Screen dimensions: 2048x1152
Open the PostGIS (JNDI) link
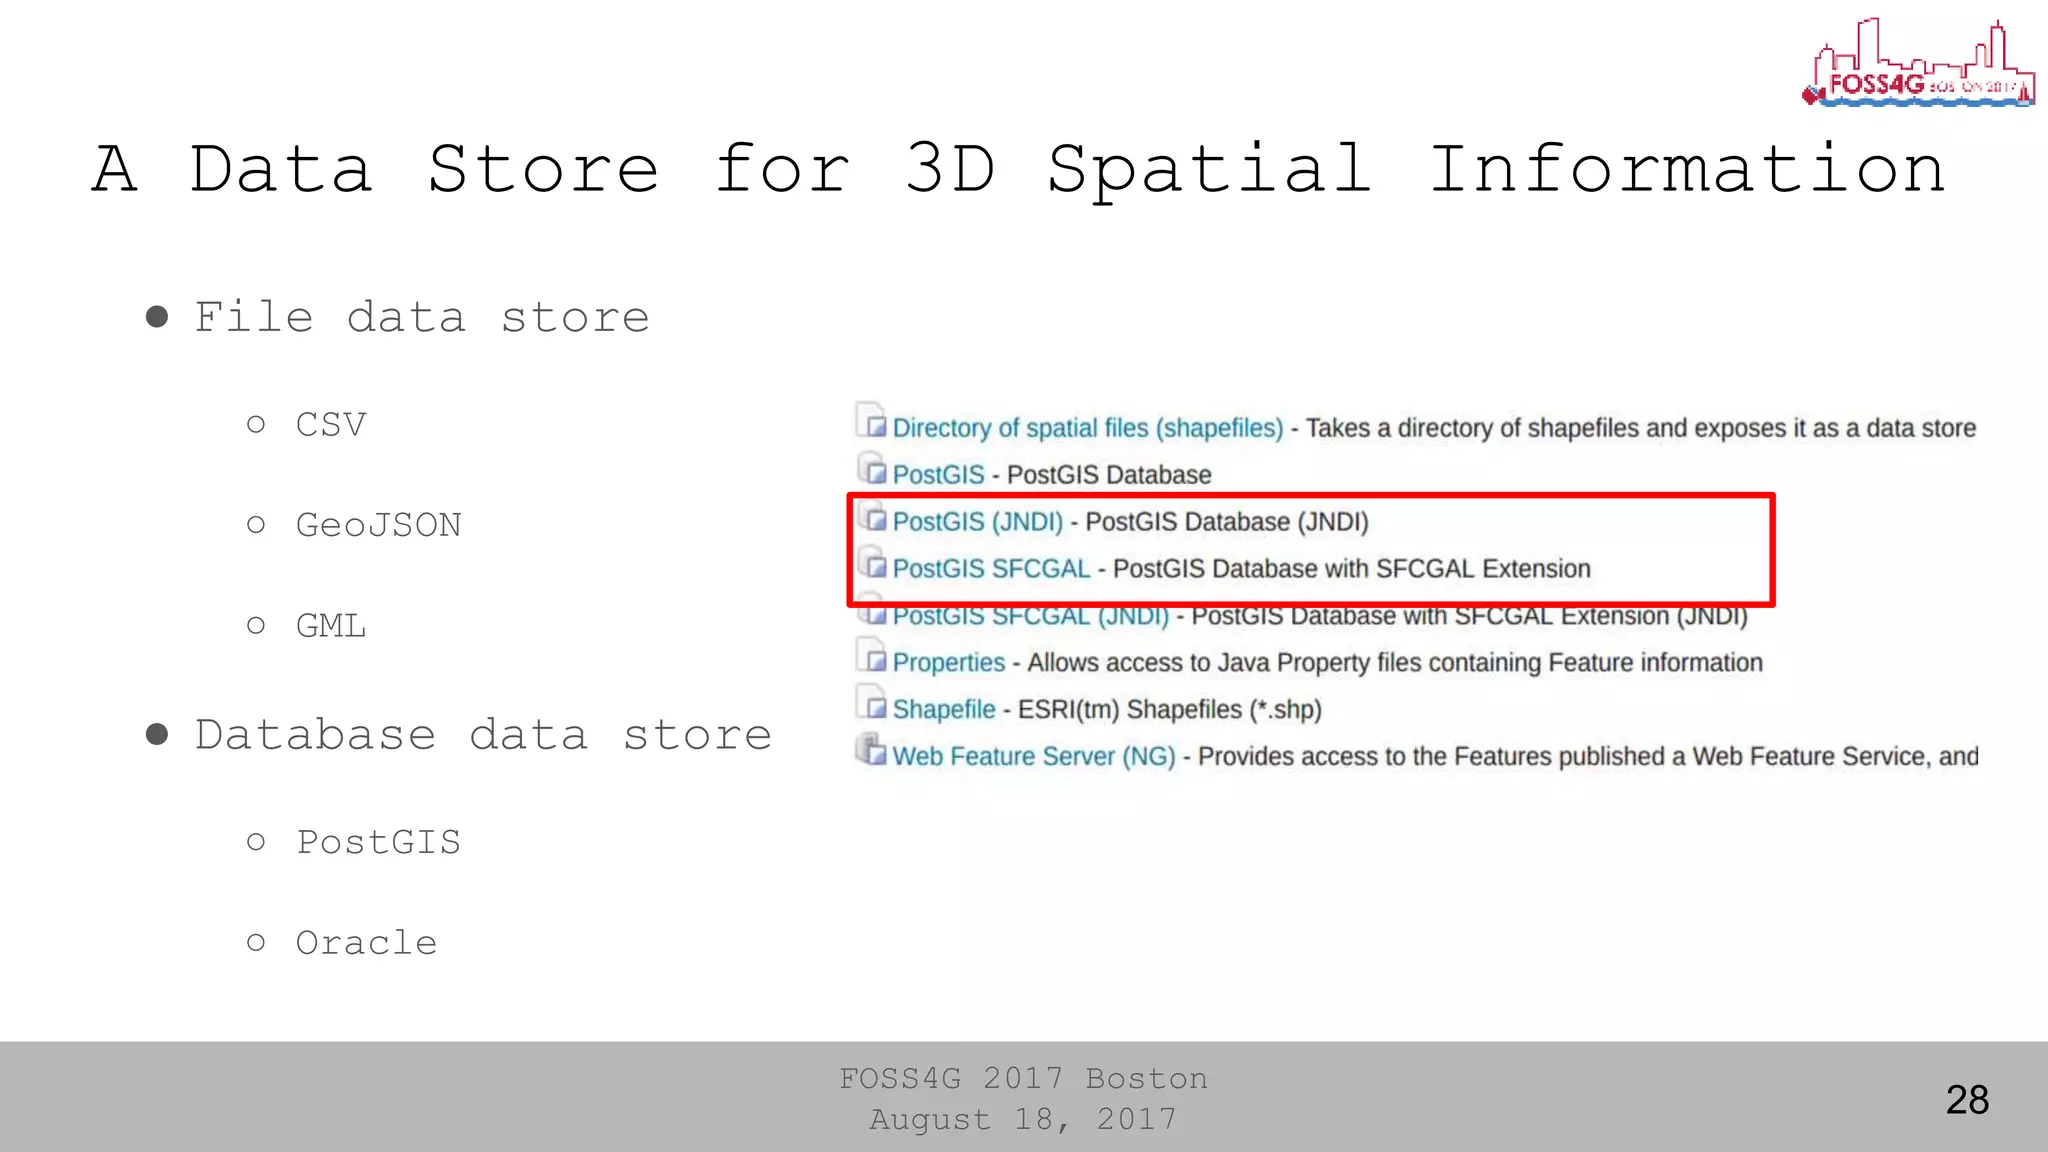(x=977, y=522)
